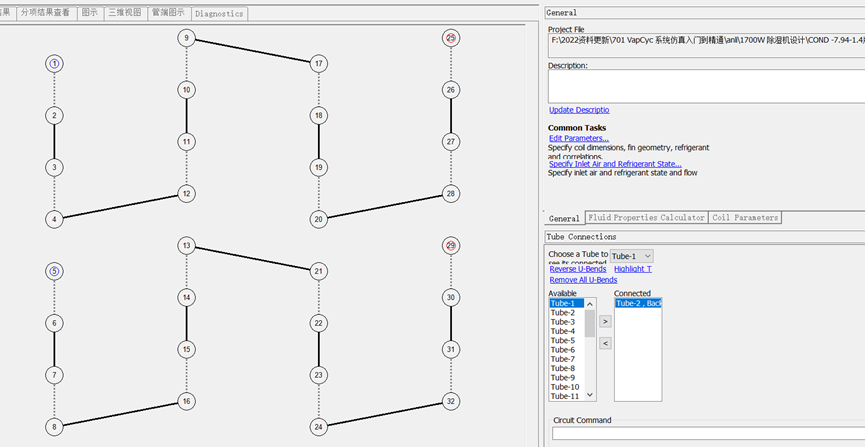Open the Choose a Tube dropdown showing Tube-1
Image resolution: width=865 pixels, height=447 pixels.
pos(632,256)
